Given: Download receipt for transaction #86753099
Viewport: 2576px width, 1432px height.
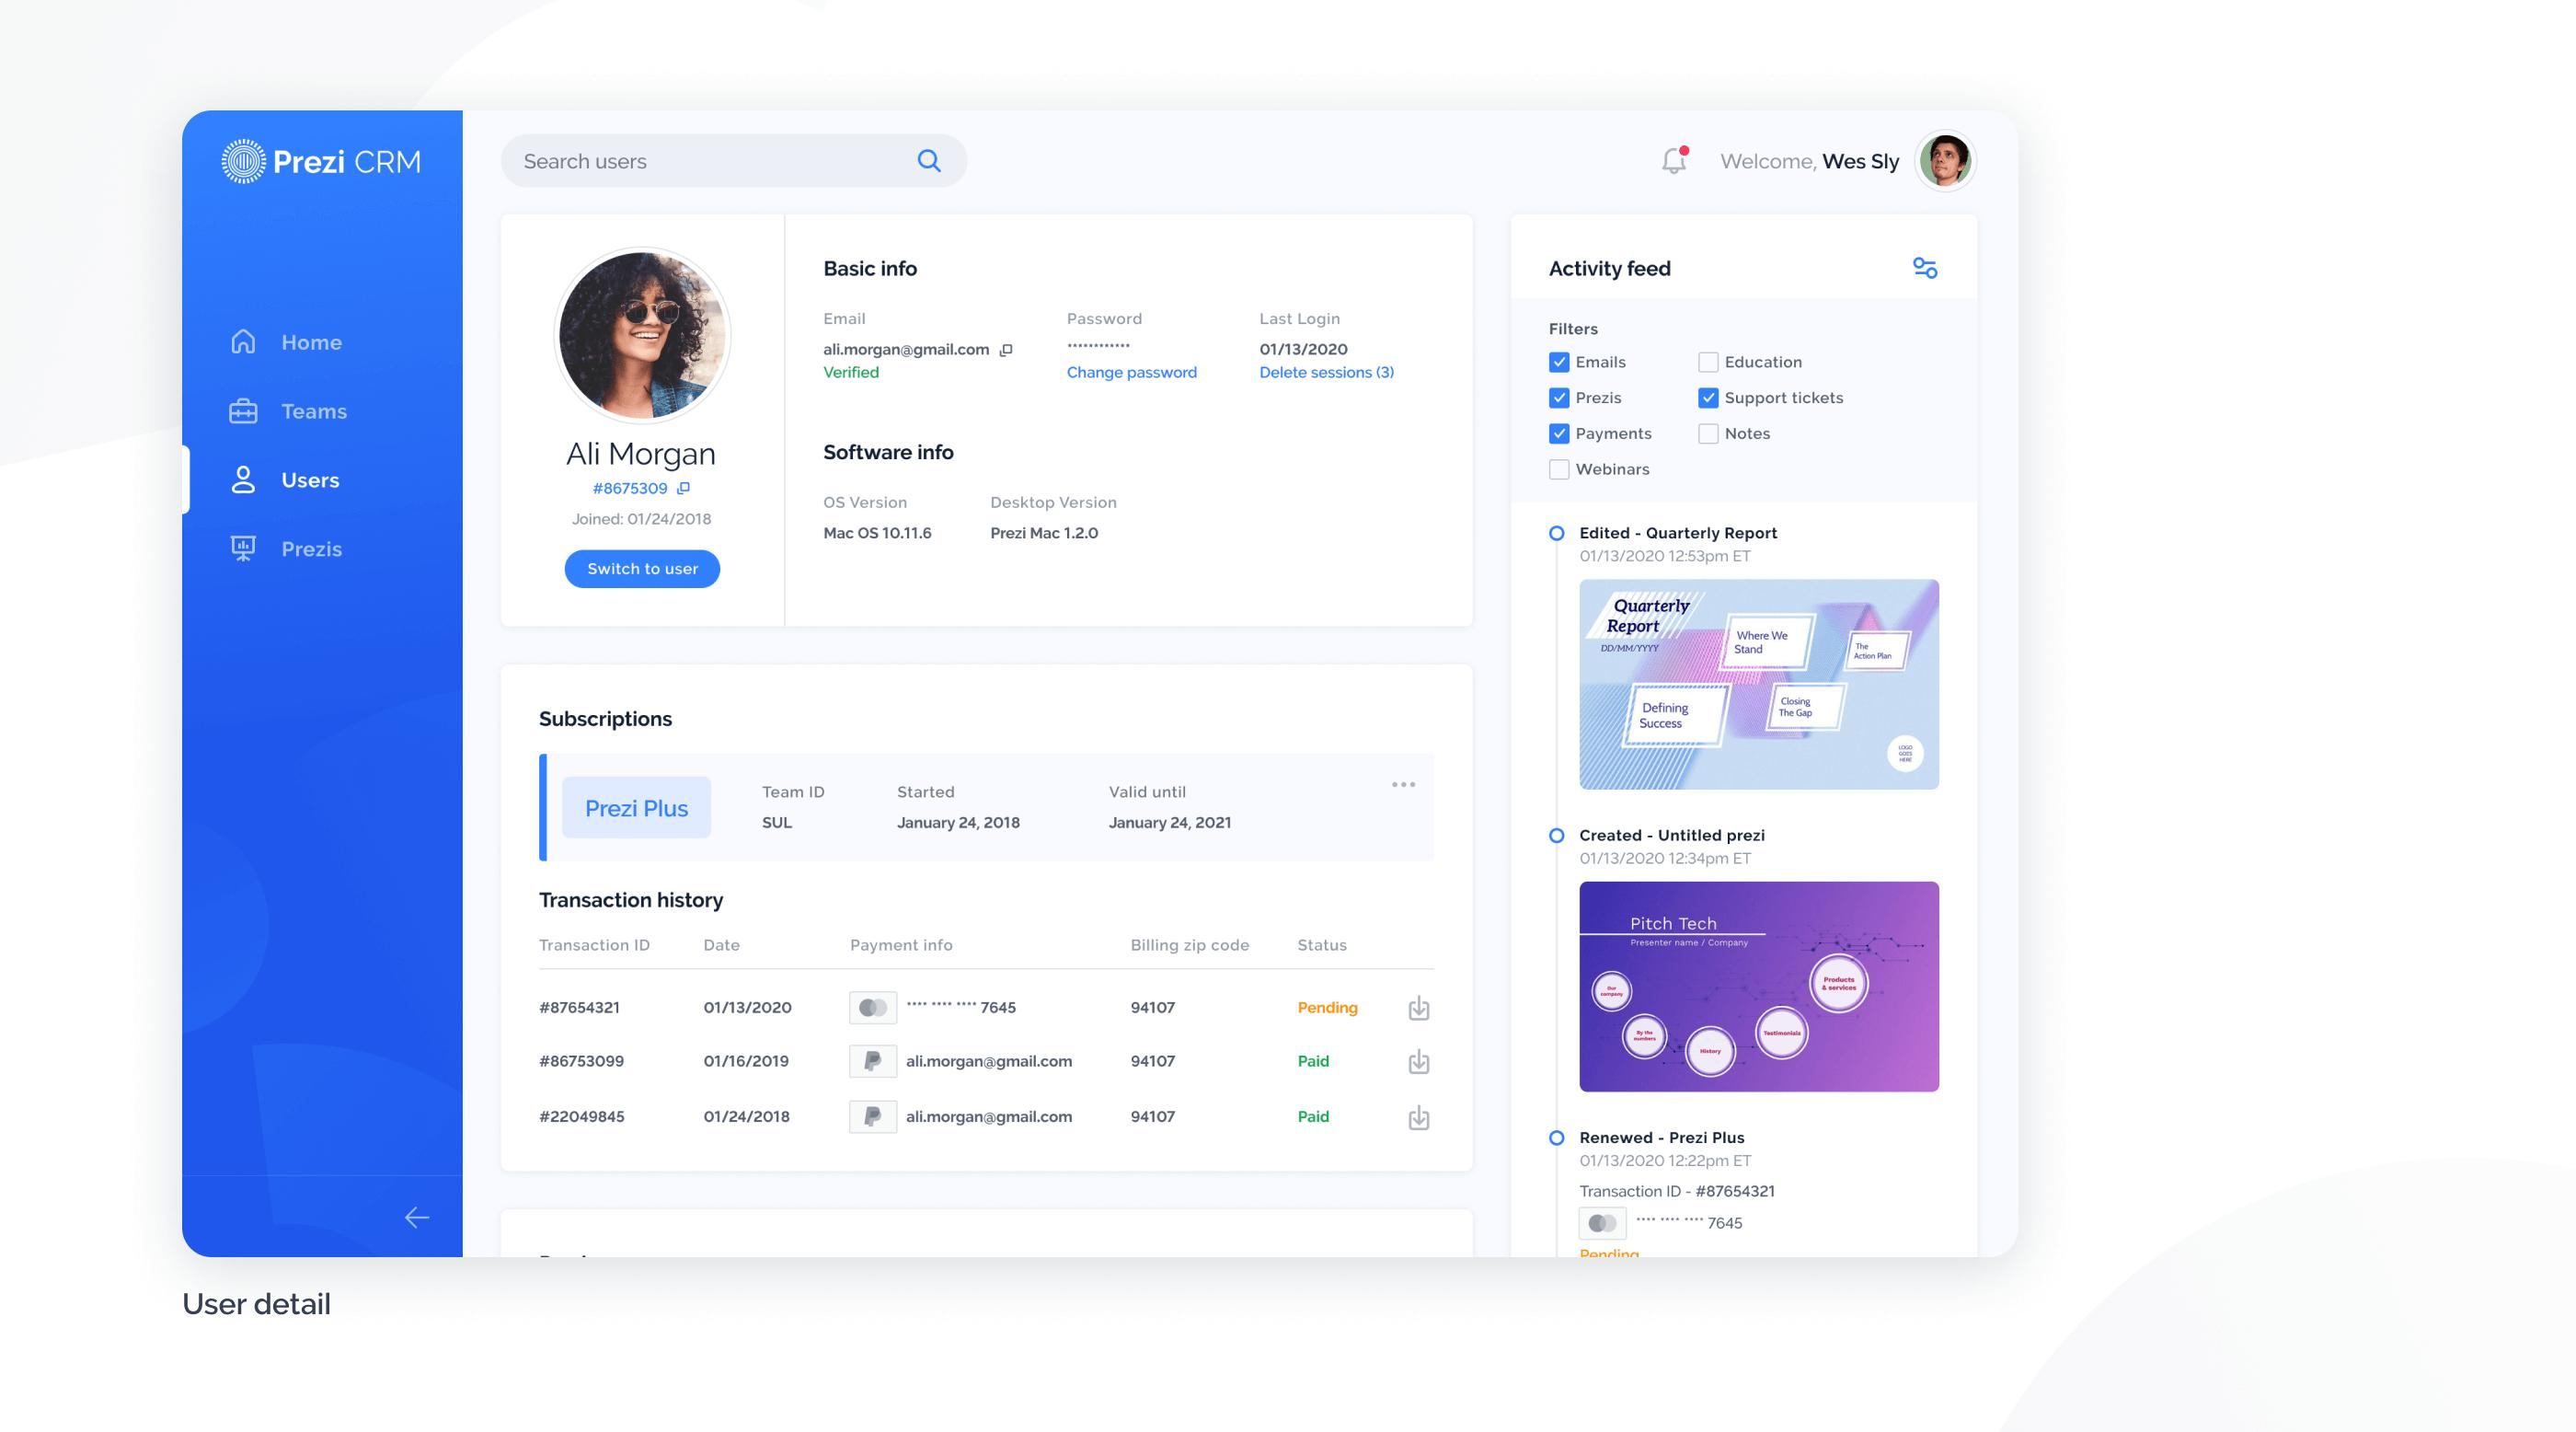Looking at the screenshot, I should 1418,1062.
